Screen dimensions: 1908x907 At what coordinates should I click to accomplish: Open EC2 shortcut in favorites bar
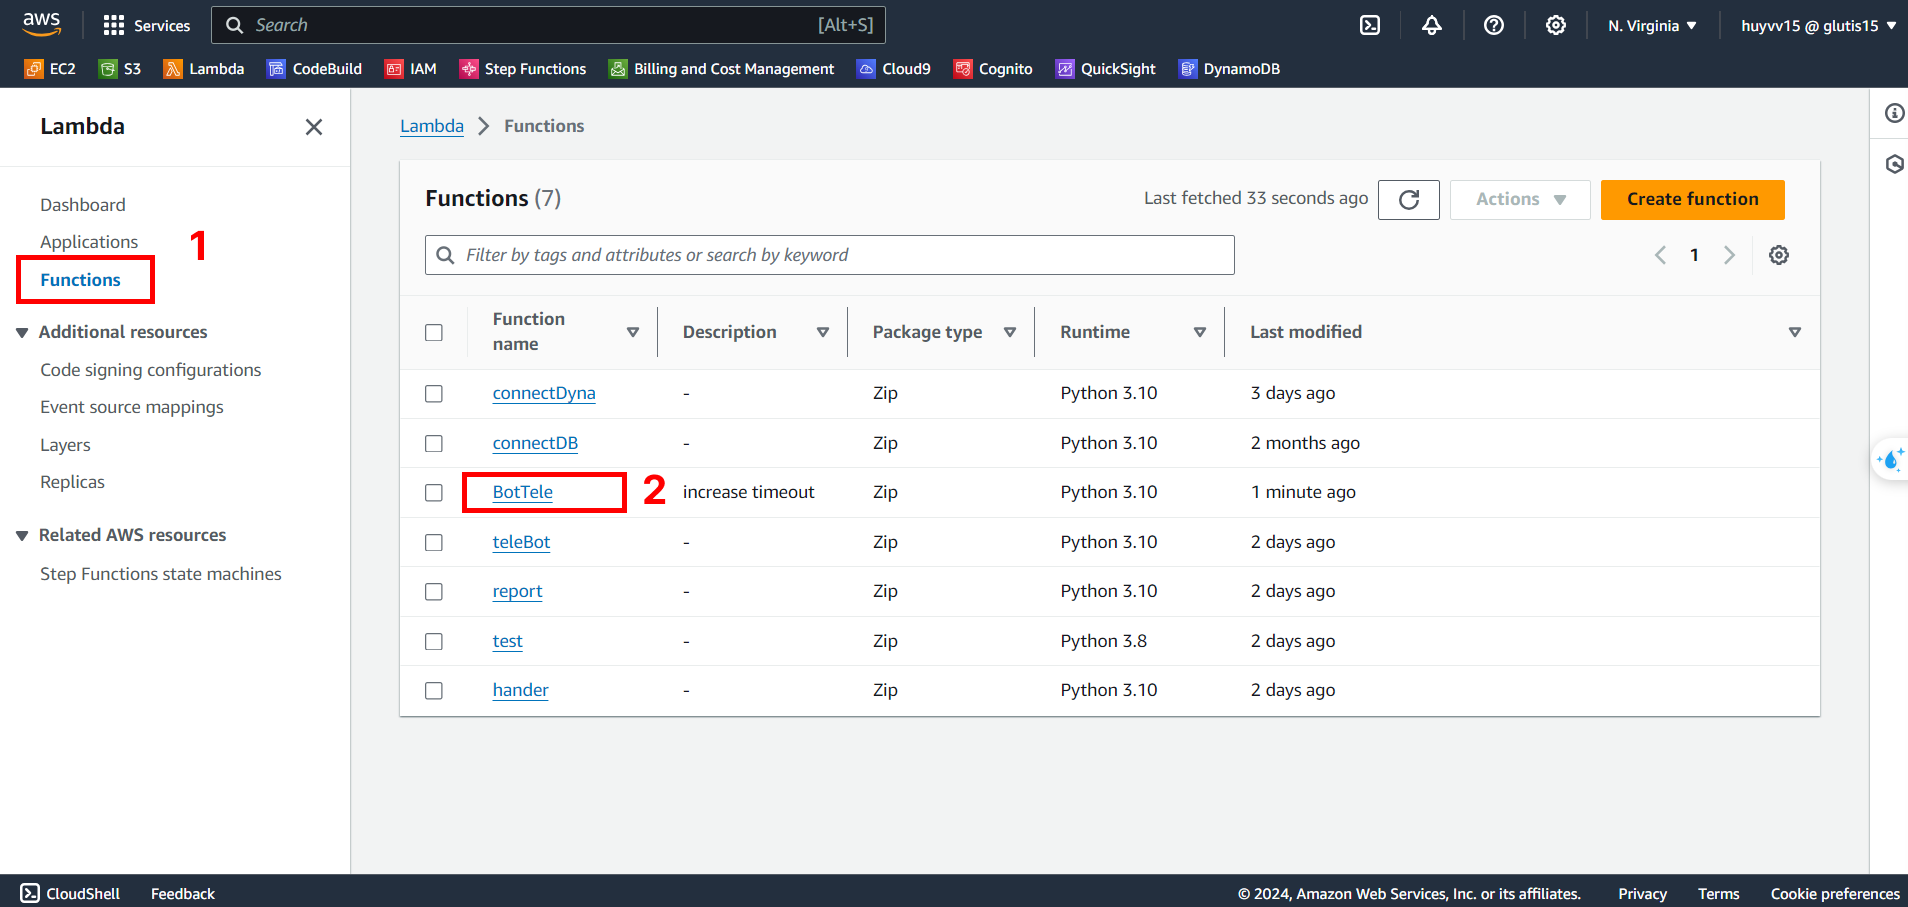[x=50, y=69]
